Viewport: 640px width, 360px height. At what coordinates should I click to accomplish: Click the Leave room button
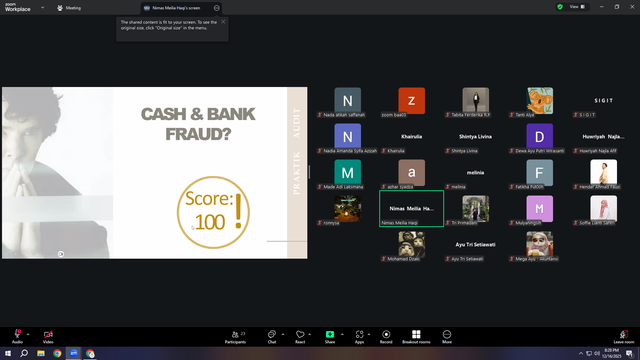pyautogui.click(x=624, y=337)
